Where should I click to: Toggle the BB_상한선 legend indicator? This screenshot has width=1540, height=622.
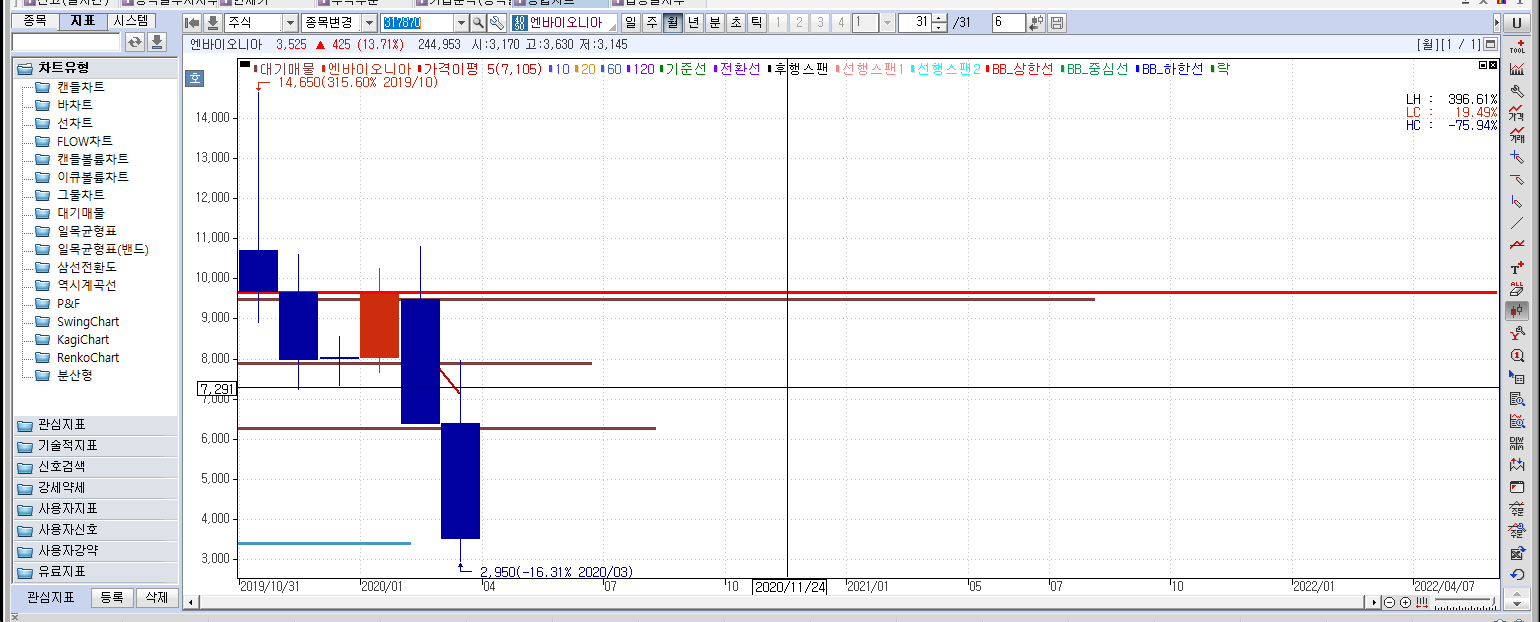click(x=1019, y=69)
